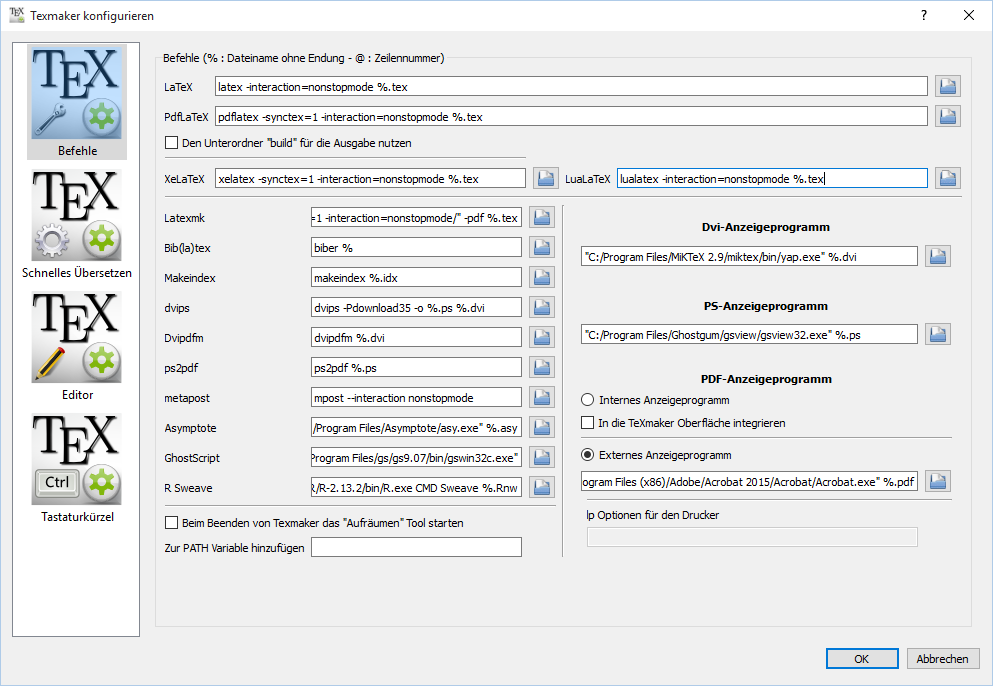The image size is (993, 686).
Task: Click into the PdfLaTeX command field
Action: pos(571,117)
